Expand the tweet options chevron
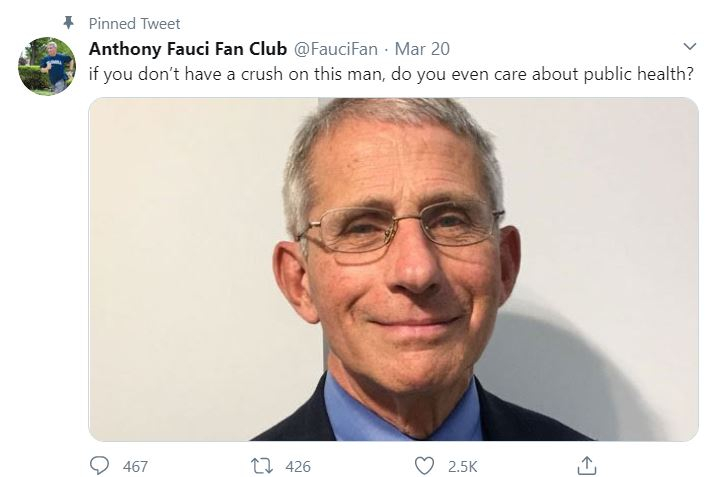This screenshot has width=718, height=477. click(688, 47)
